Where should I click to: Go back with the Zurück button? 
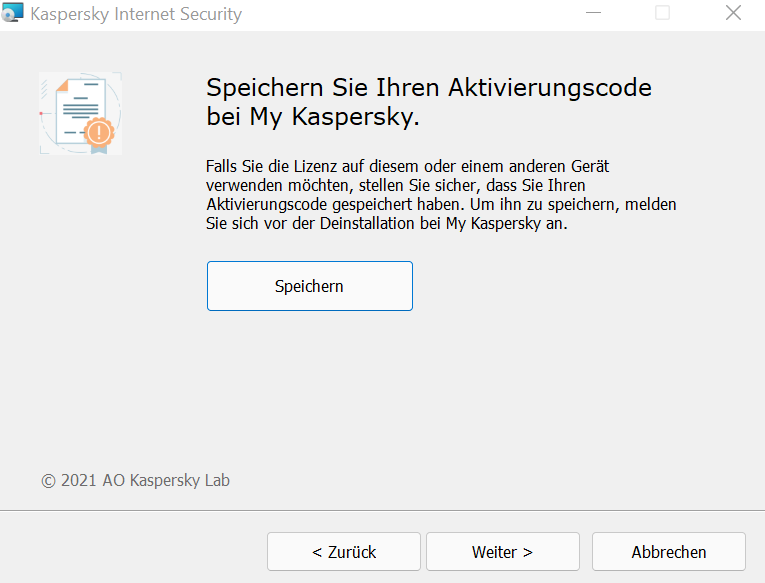pyautogui.click(x=343, y=552)
